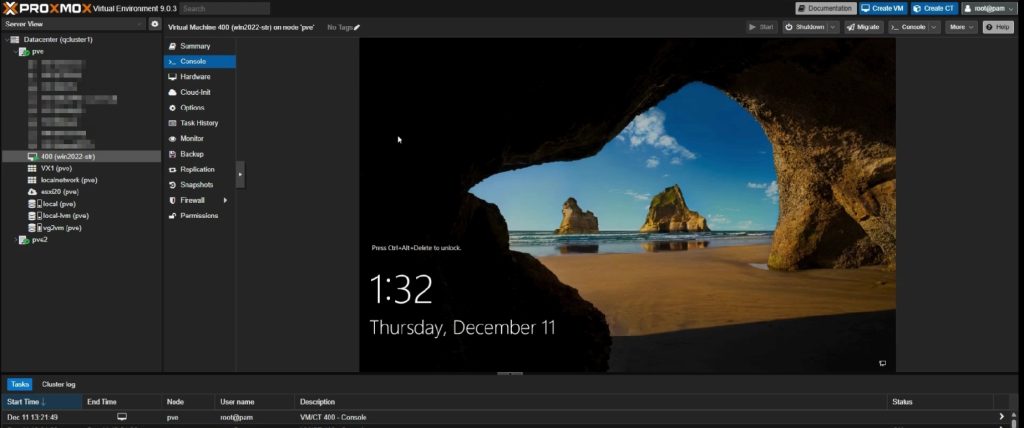Viewport: 1024px width, 428px height.
Task: Edit tags with the pencil icon
Action: [x=357, y=27]
